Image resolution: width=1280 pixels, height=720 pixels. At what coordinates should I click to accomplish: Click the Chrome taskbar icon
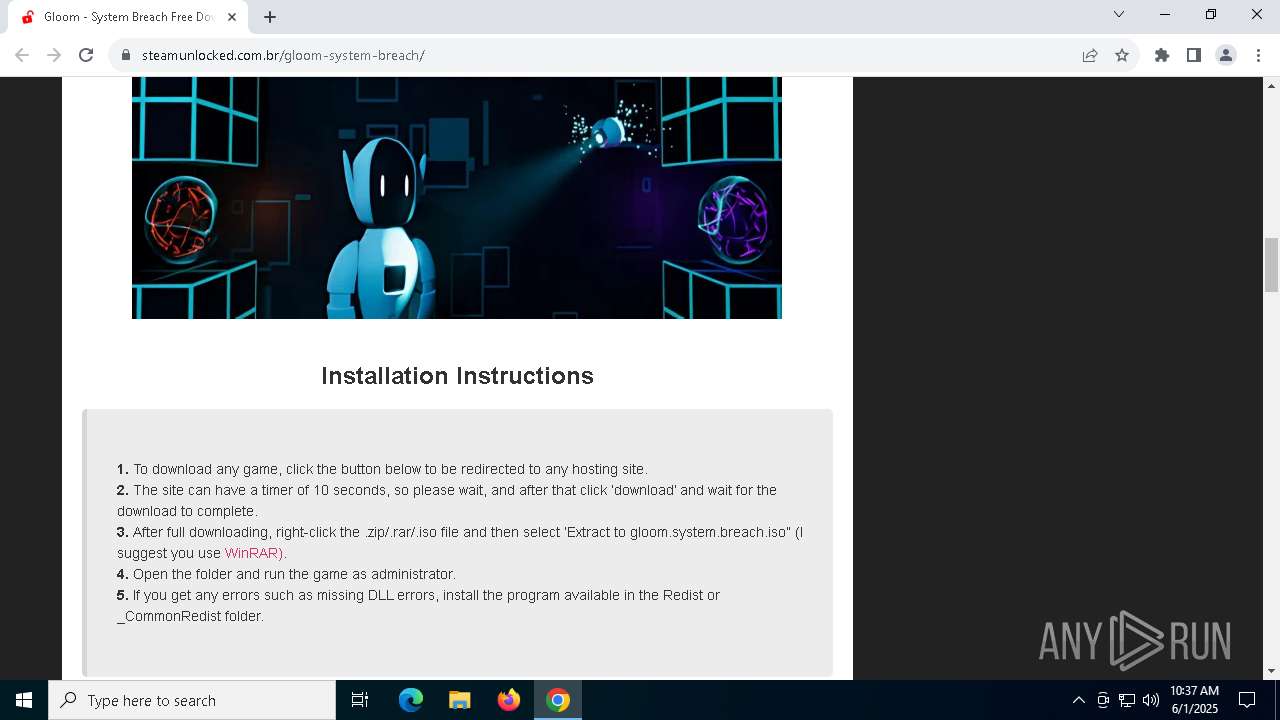(558, 700)
